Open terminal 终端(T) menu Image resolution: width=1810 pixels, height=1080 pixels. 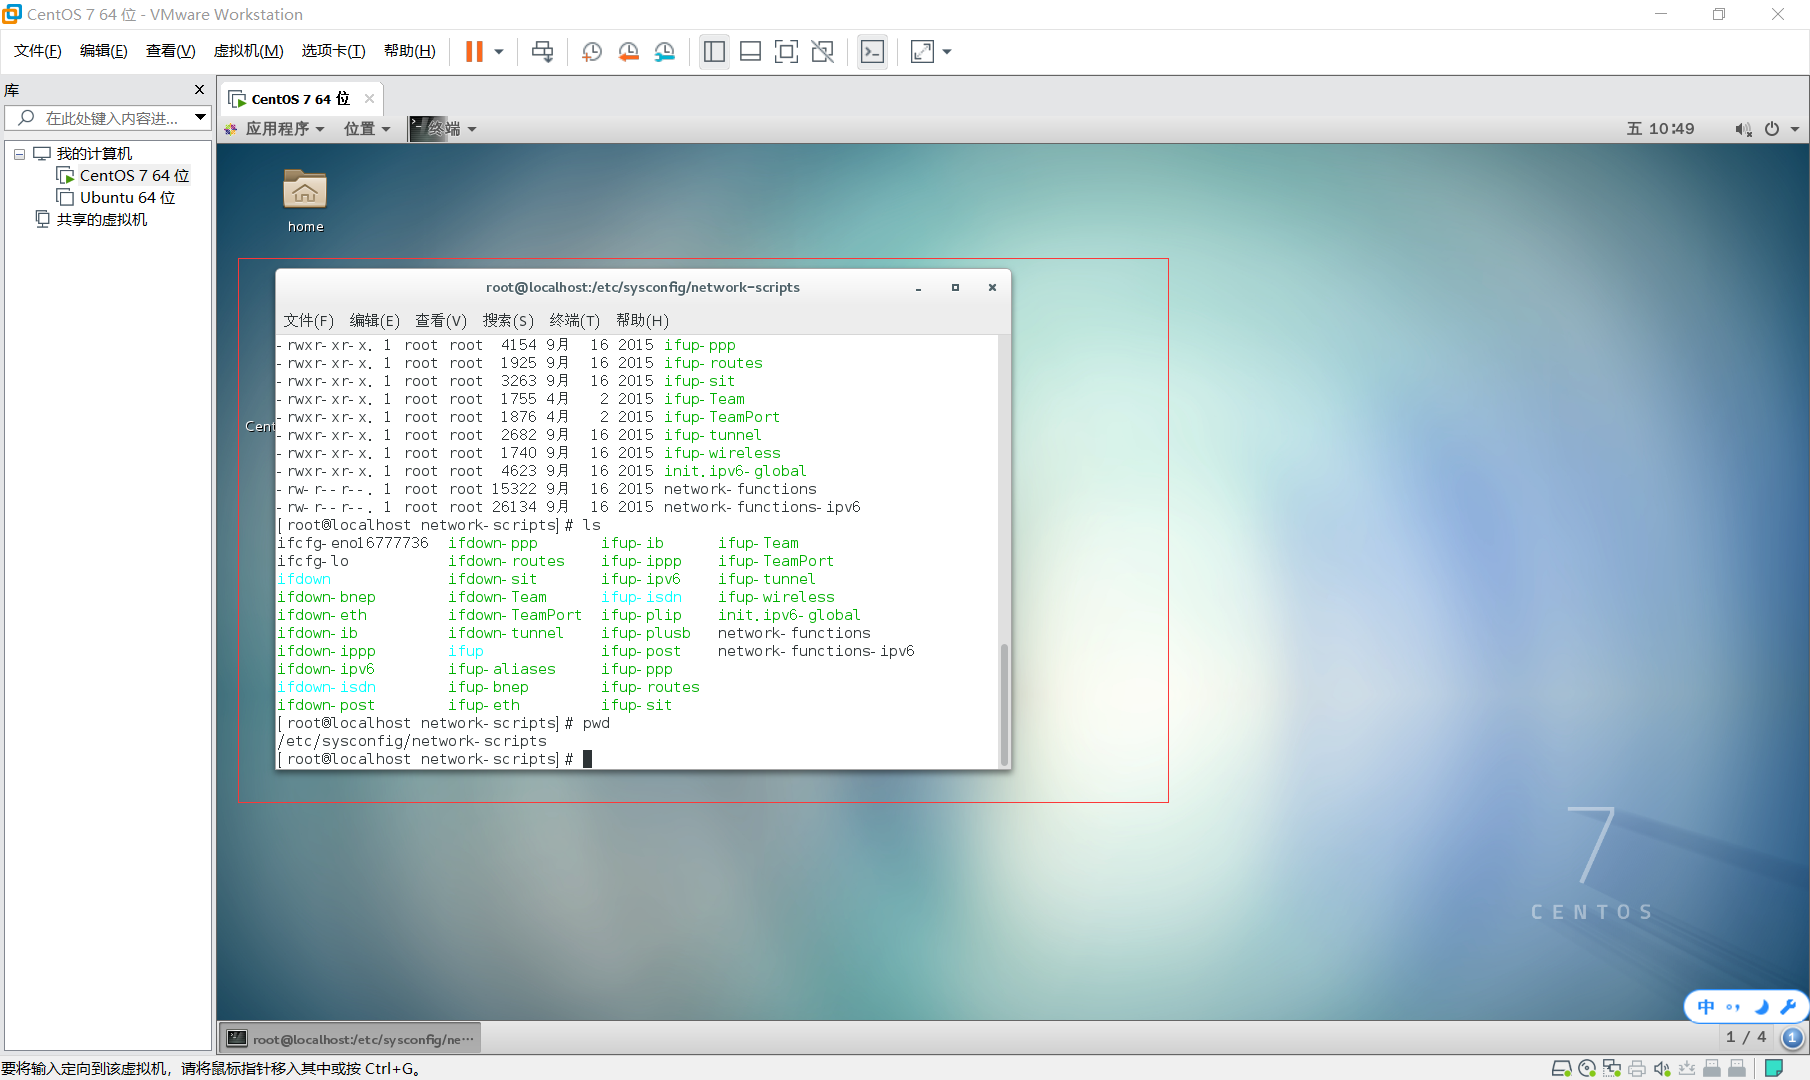575,321
